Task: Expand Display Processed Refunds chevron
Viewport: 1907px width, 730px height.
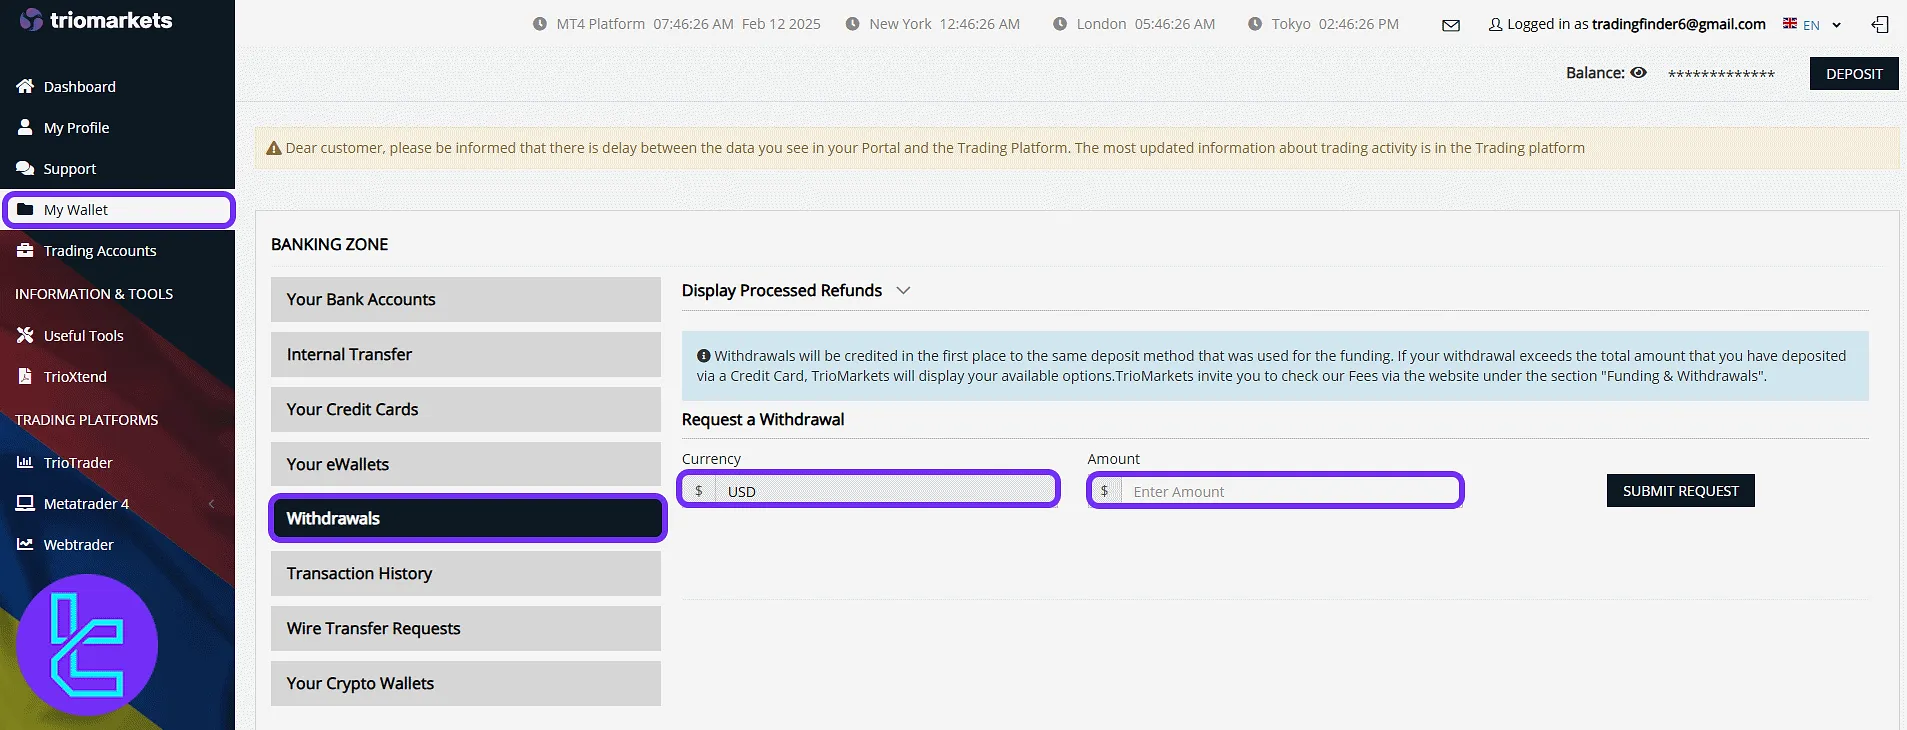Action: pyautogui.click(x=903, y=291)
